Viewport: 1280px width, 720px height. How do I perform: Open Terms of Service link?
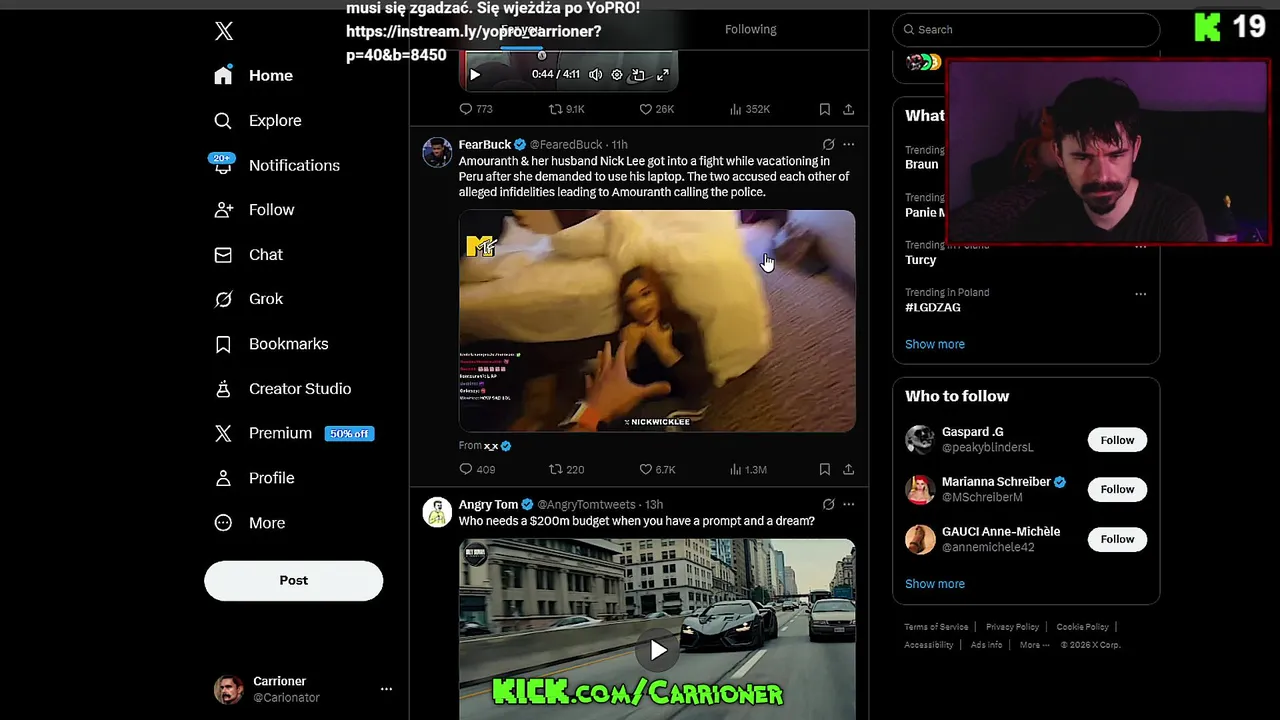click(x=936, y=627)
